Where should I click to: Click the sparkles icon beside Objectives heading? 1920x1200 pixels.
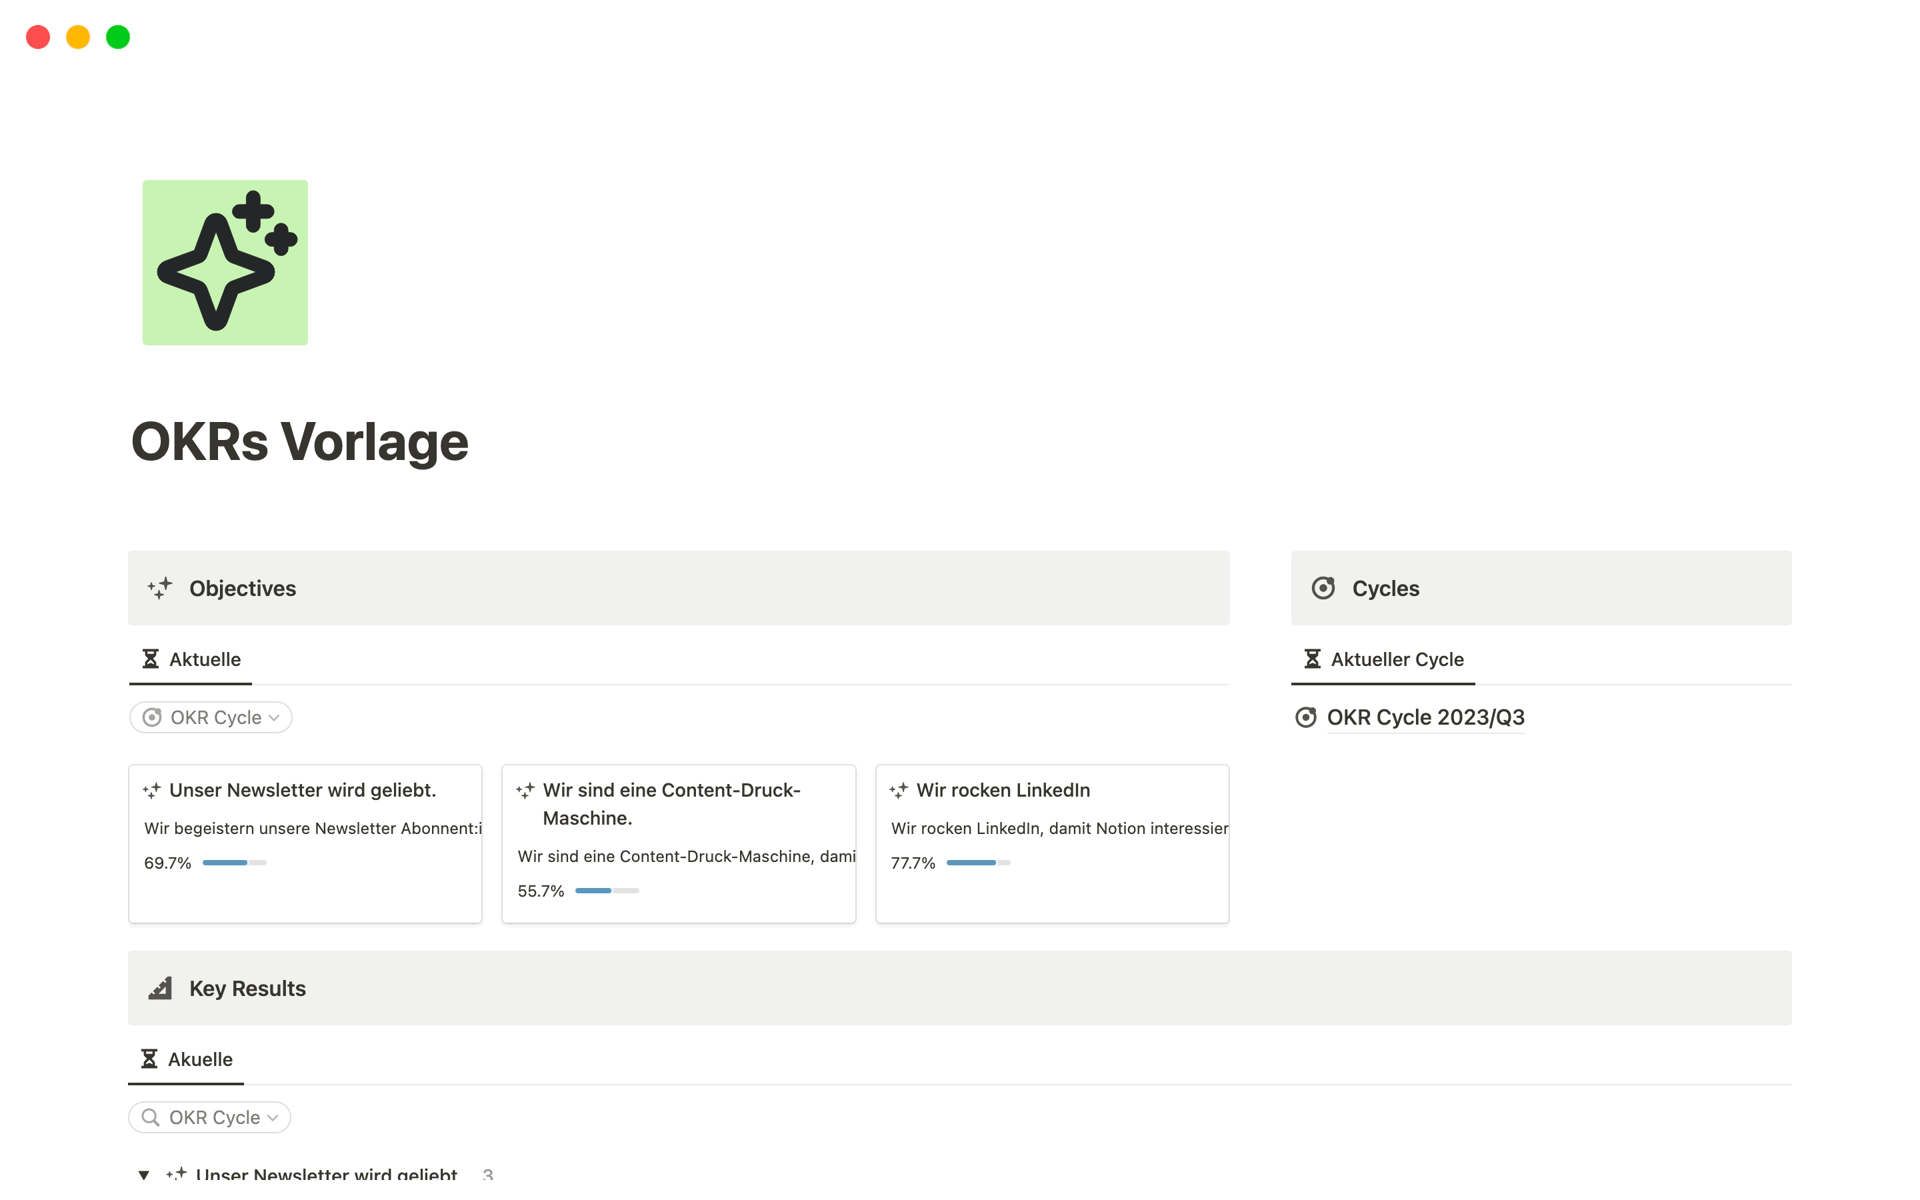(x=160, y=588)
